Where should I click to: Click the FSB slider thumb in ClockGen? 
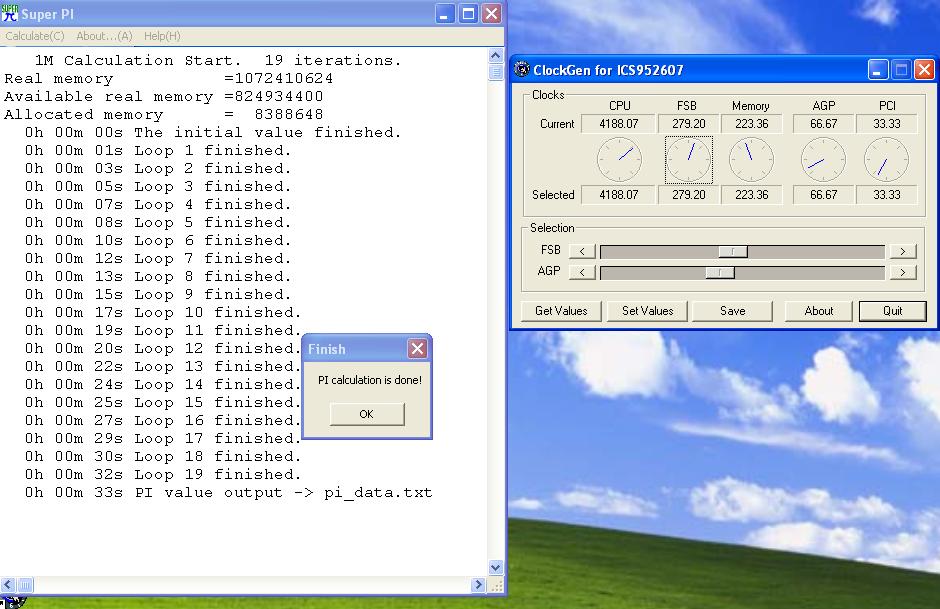733,252
